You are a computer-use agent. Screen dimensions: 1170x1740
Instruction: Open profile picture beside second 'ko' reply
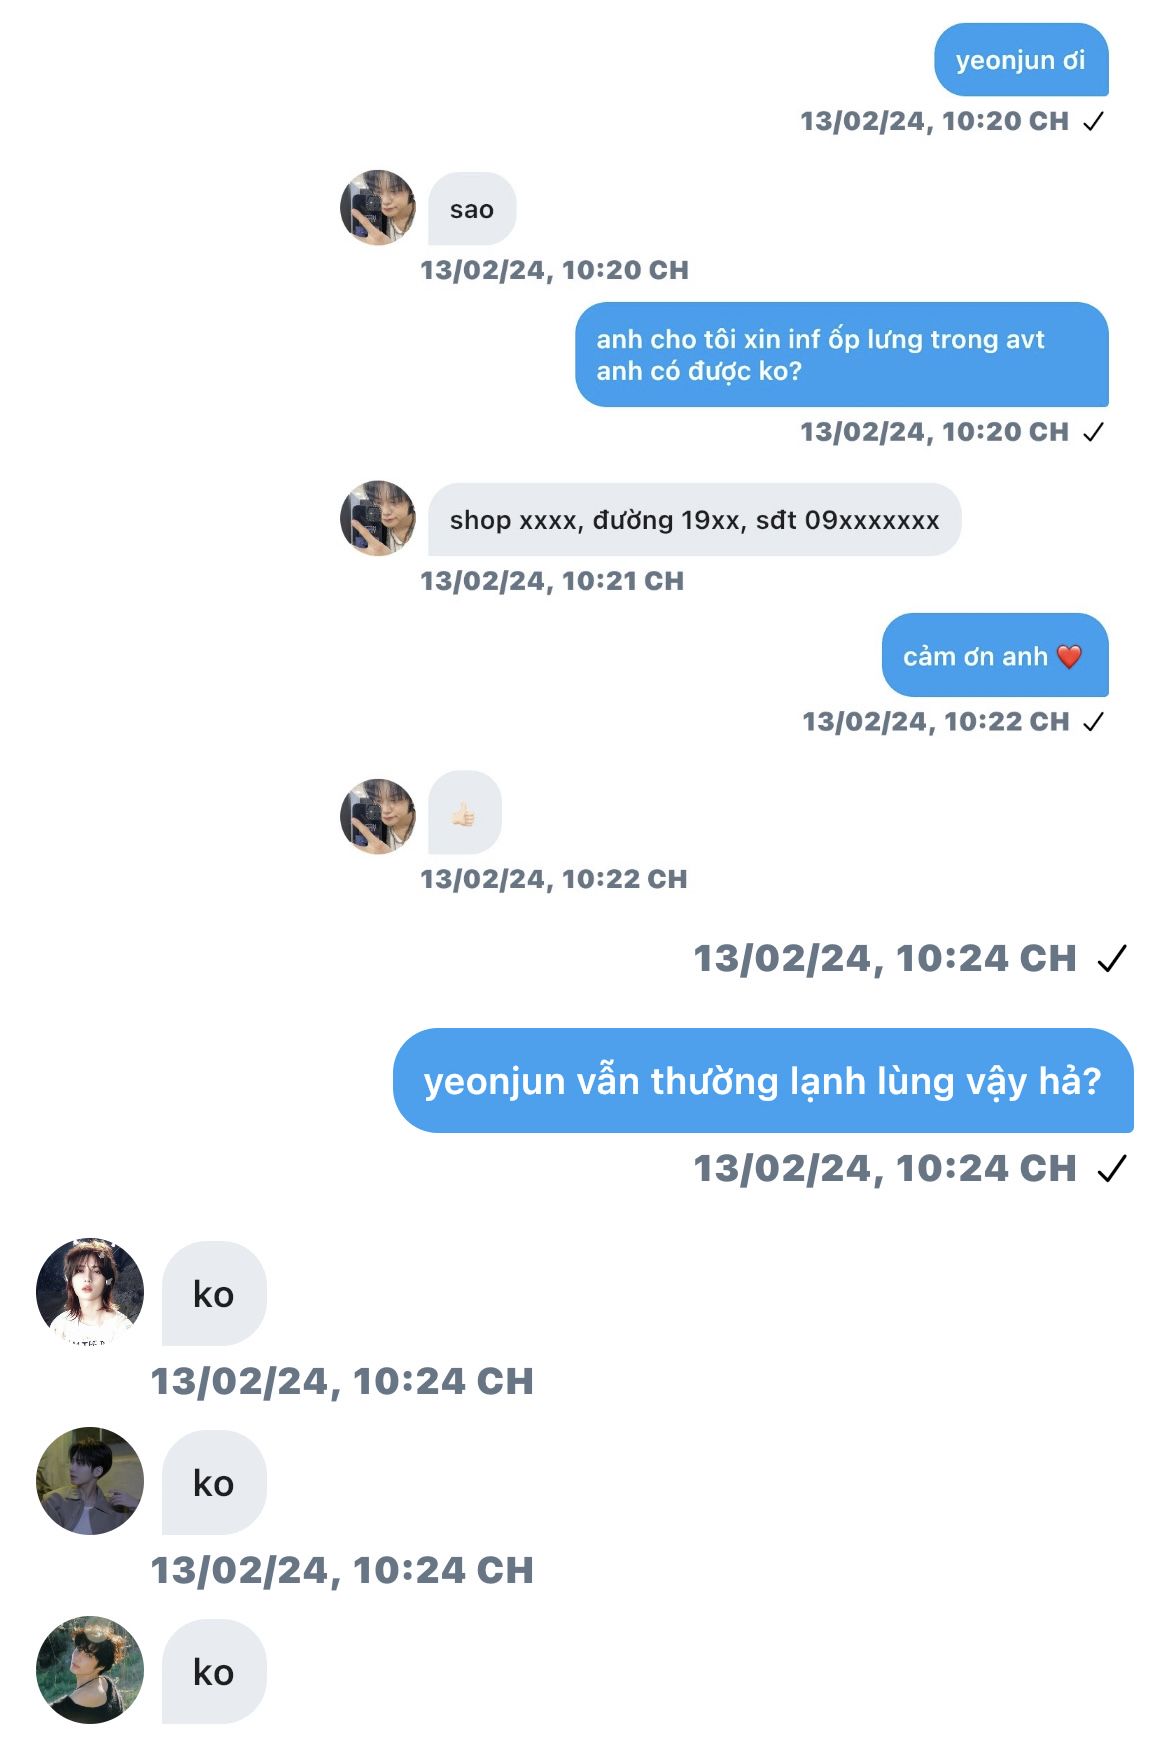[90, 1481]
